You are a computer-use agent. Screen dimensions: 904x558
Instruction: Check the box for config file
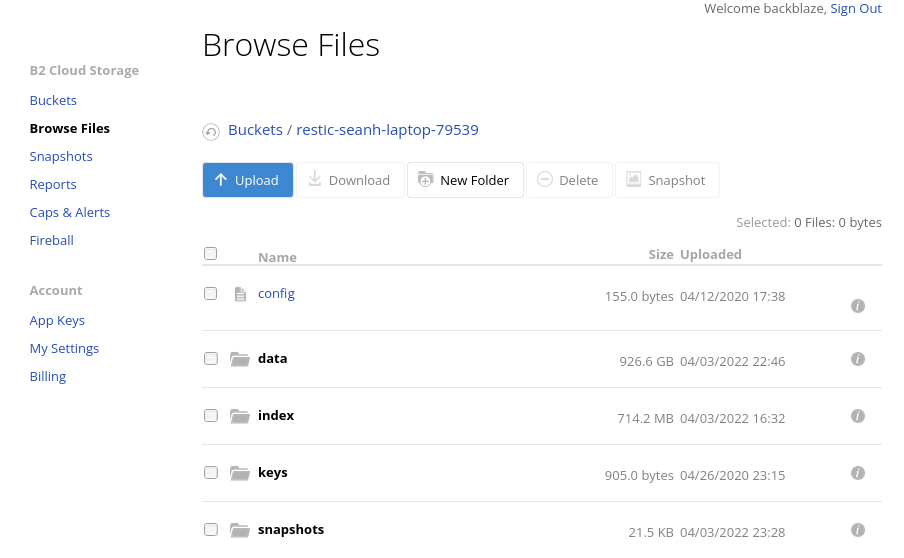(210, 294)
